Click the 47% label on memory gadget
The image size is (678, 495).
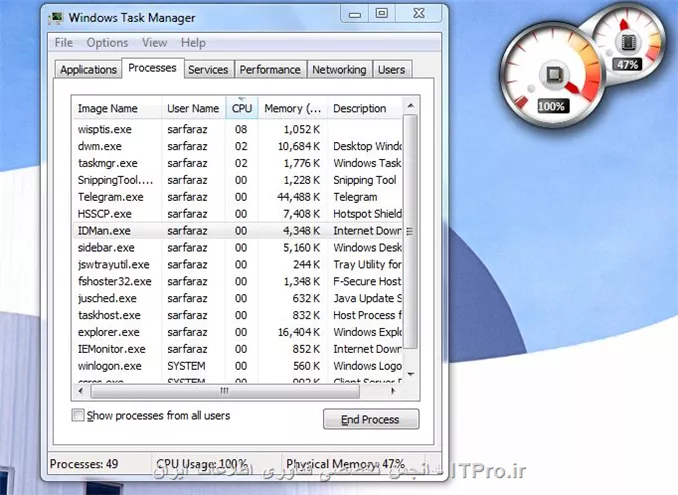pos(627,65)
